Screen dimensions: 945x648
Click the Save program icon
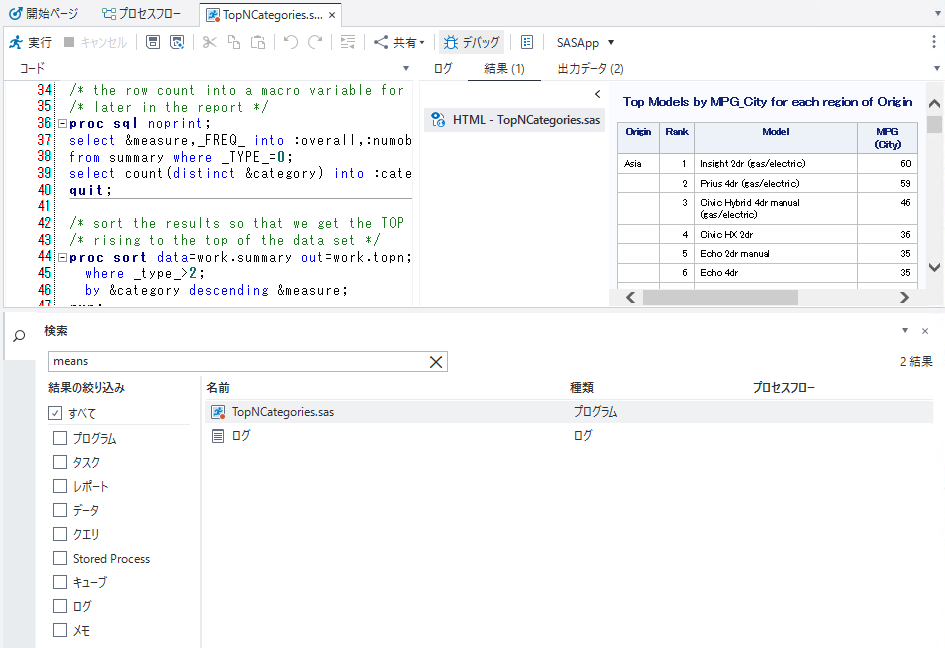coord(152,42)
